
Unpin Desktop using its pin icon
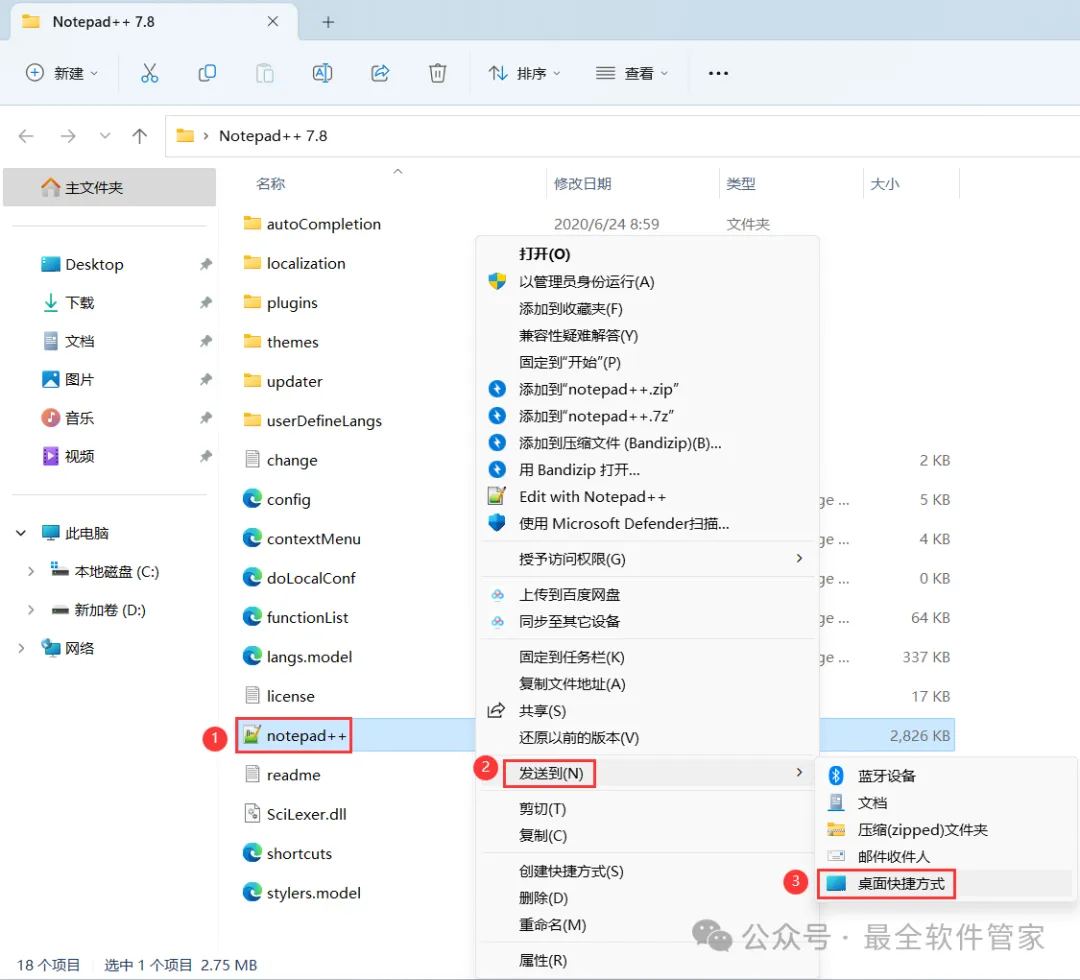click(x=205, y=264)
